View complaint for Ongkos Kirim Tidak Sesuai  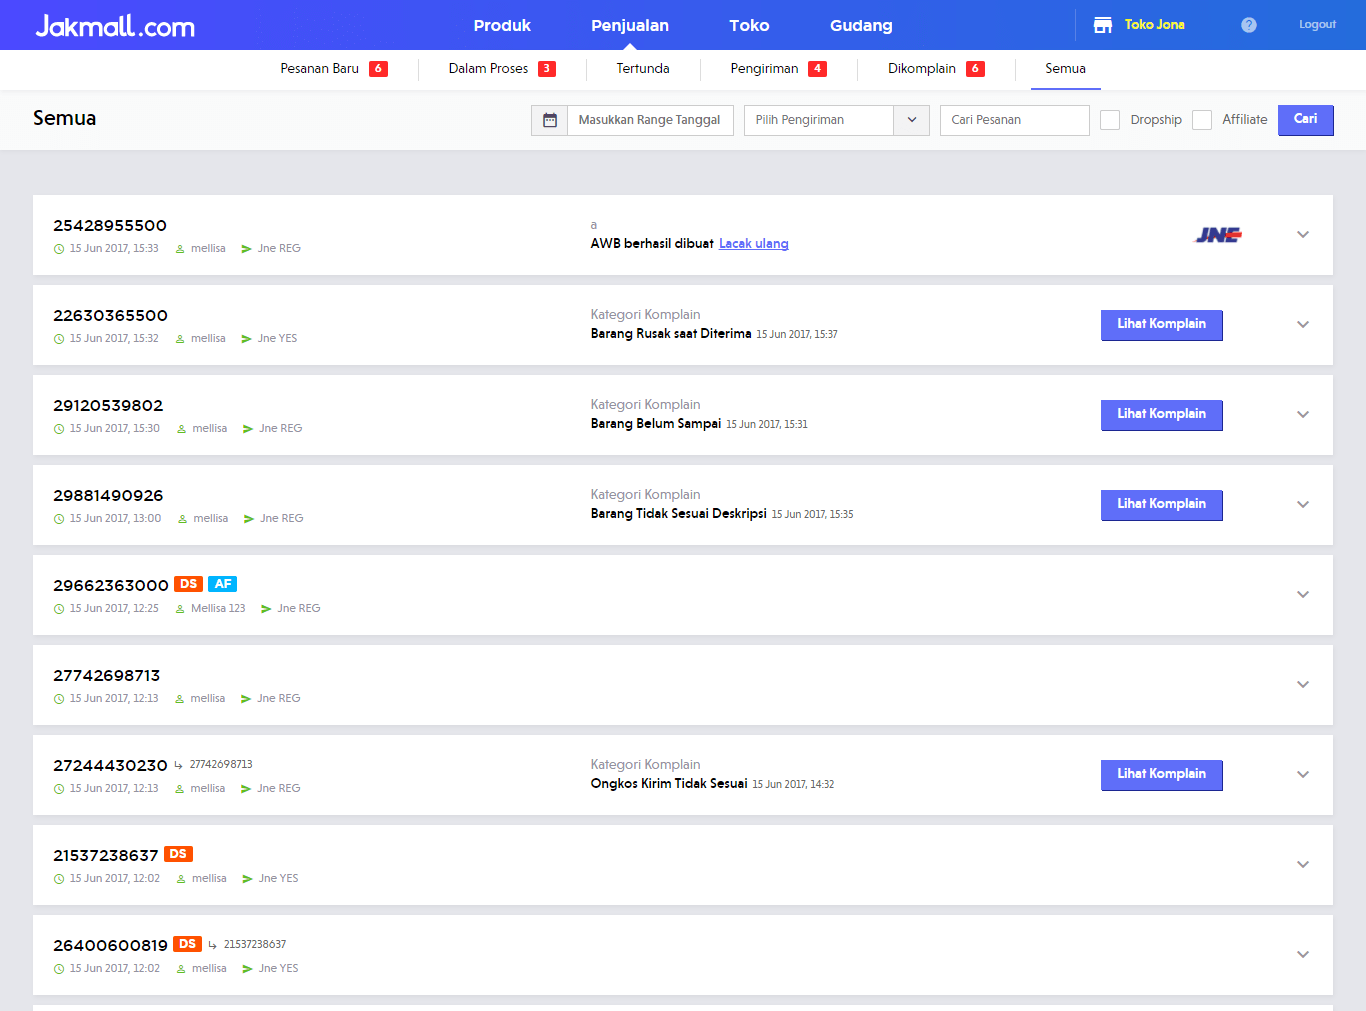1162,775
